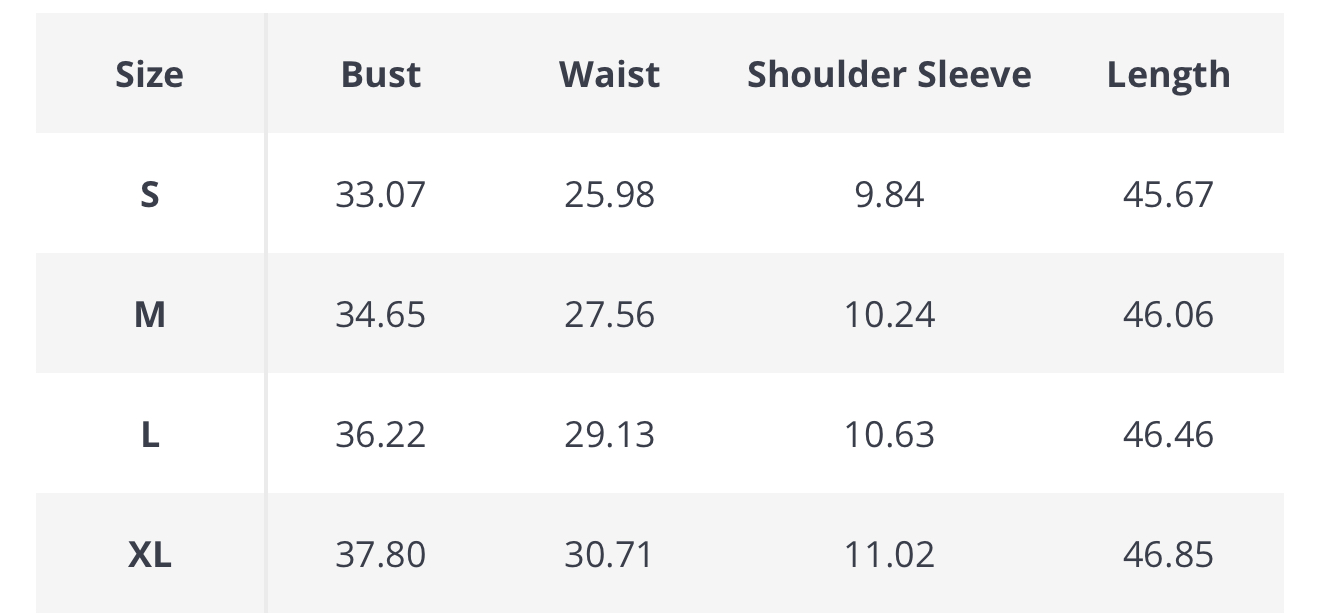Screen dimensions: 1320x614
Task: Select the Shoulder Sleeve column header
Action: 889,75
